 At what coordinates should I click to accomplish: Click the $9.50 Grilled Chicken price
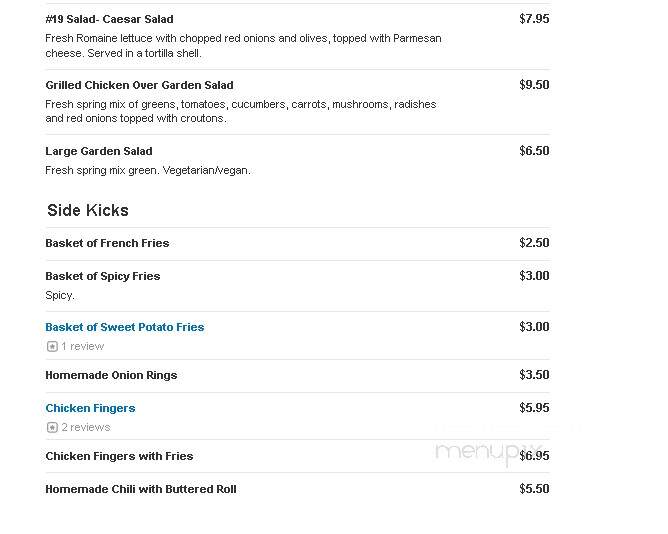[534, 85]
